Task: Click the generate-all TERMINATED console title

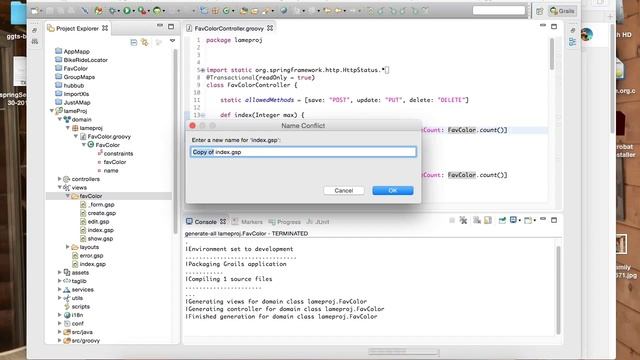Action: 247,233
